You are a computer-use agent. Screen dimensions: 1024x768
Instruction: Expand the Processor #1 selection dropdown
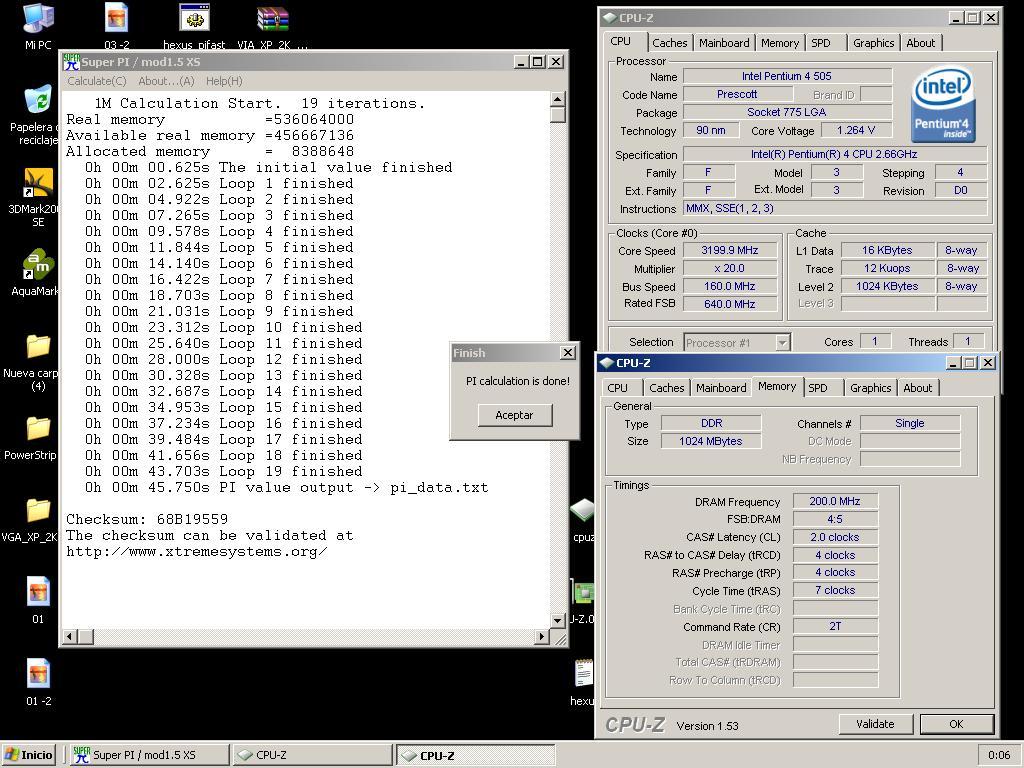point(782,342)
